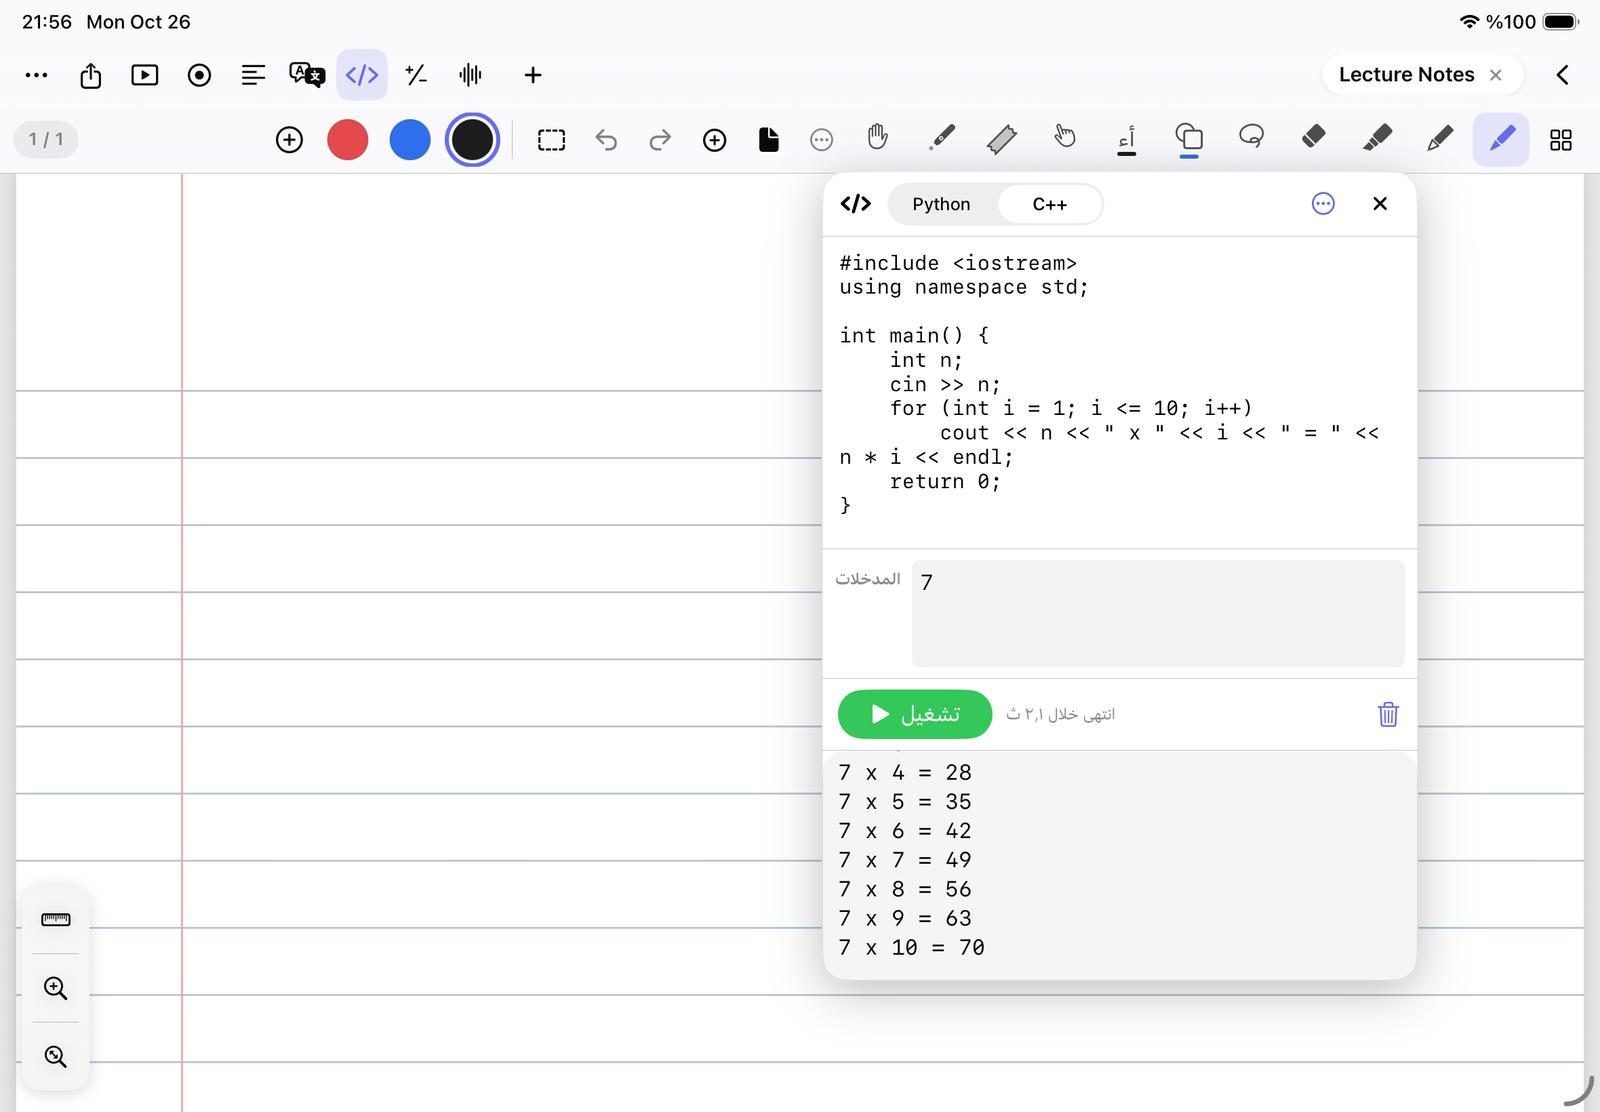Image resolution: width=1600 pixels, height=1112 pixels.
Task: Select the hand pan tool
Action: coord(877,138)
